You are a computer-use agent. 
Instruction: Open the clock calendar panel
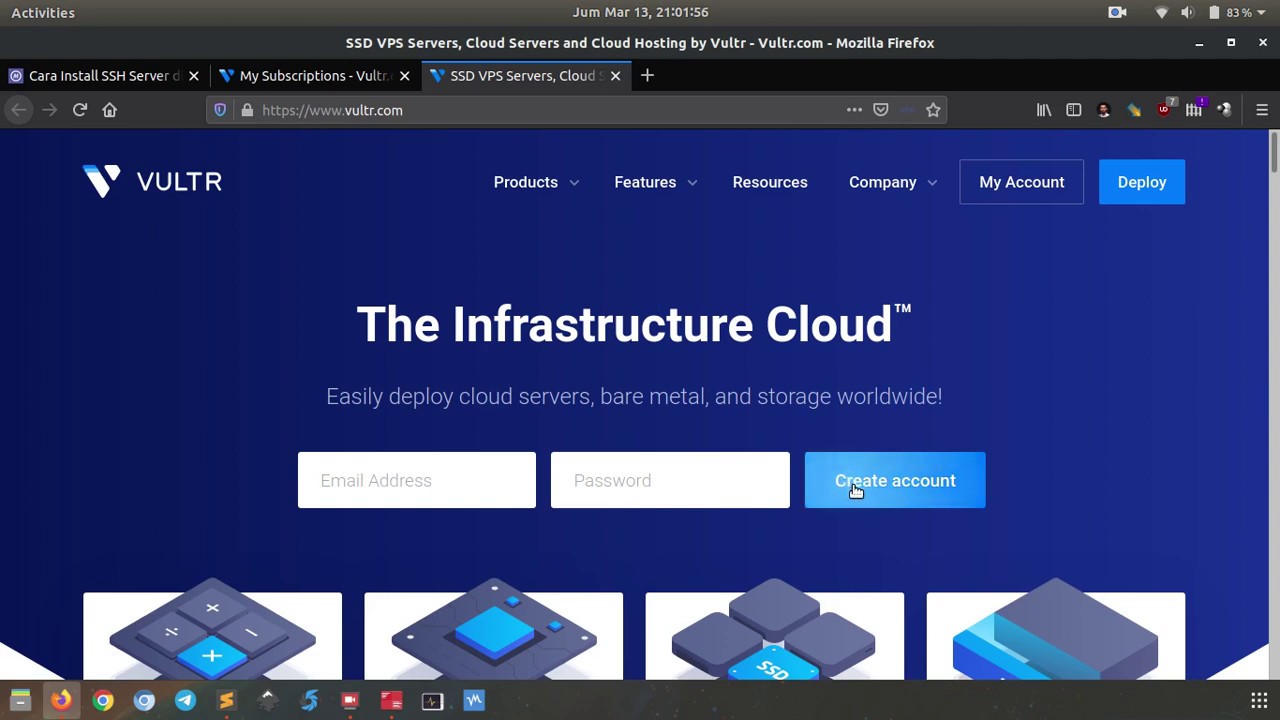[x=640, y=12]
